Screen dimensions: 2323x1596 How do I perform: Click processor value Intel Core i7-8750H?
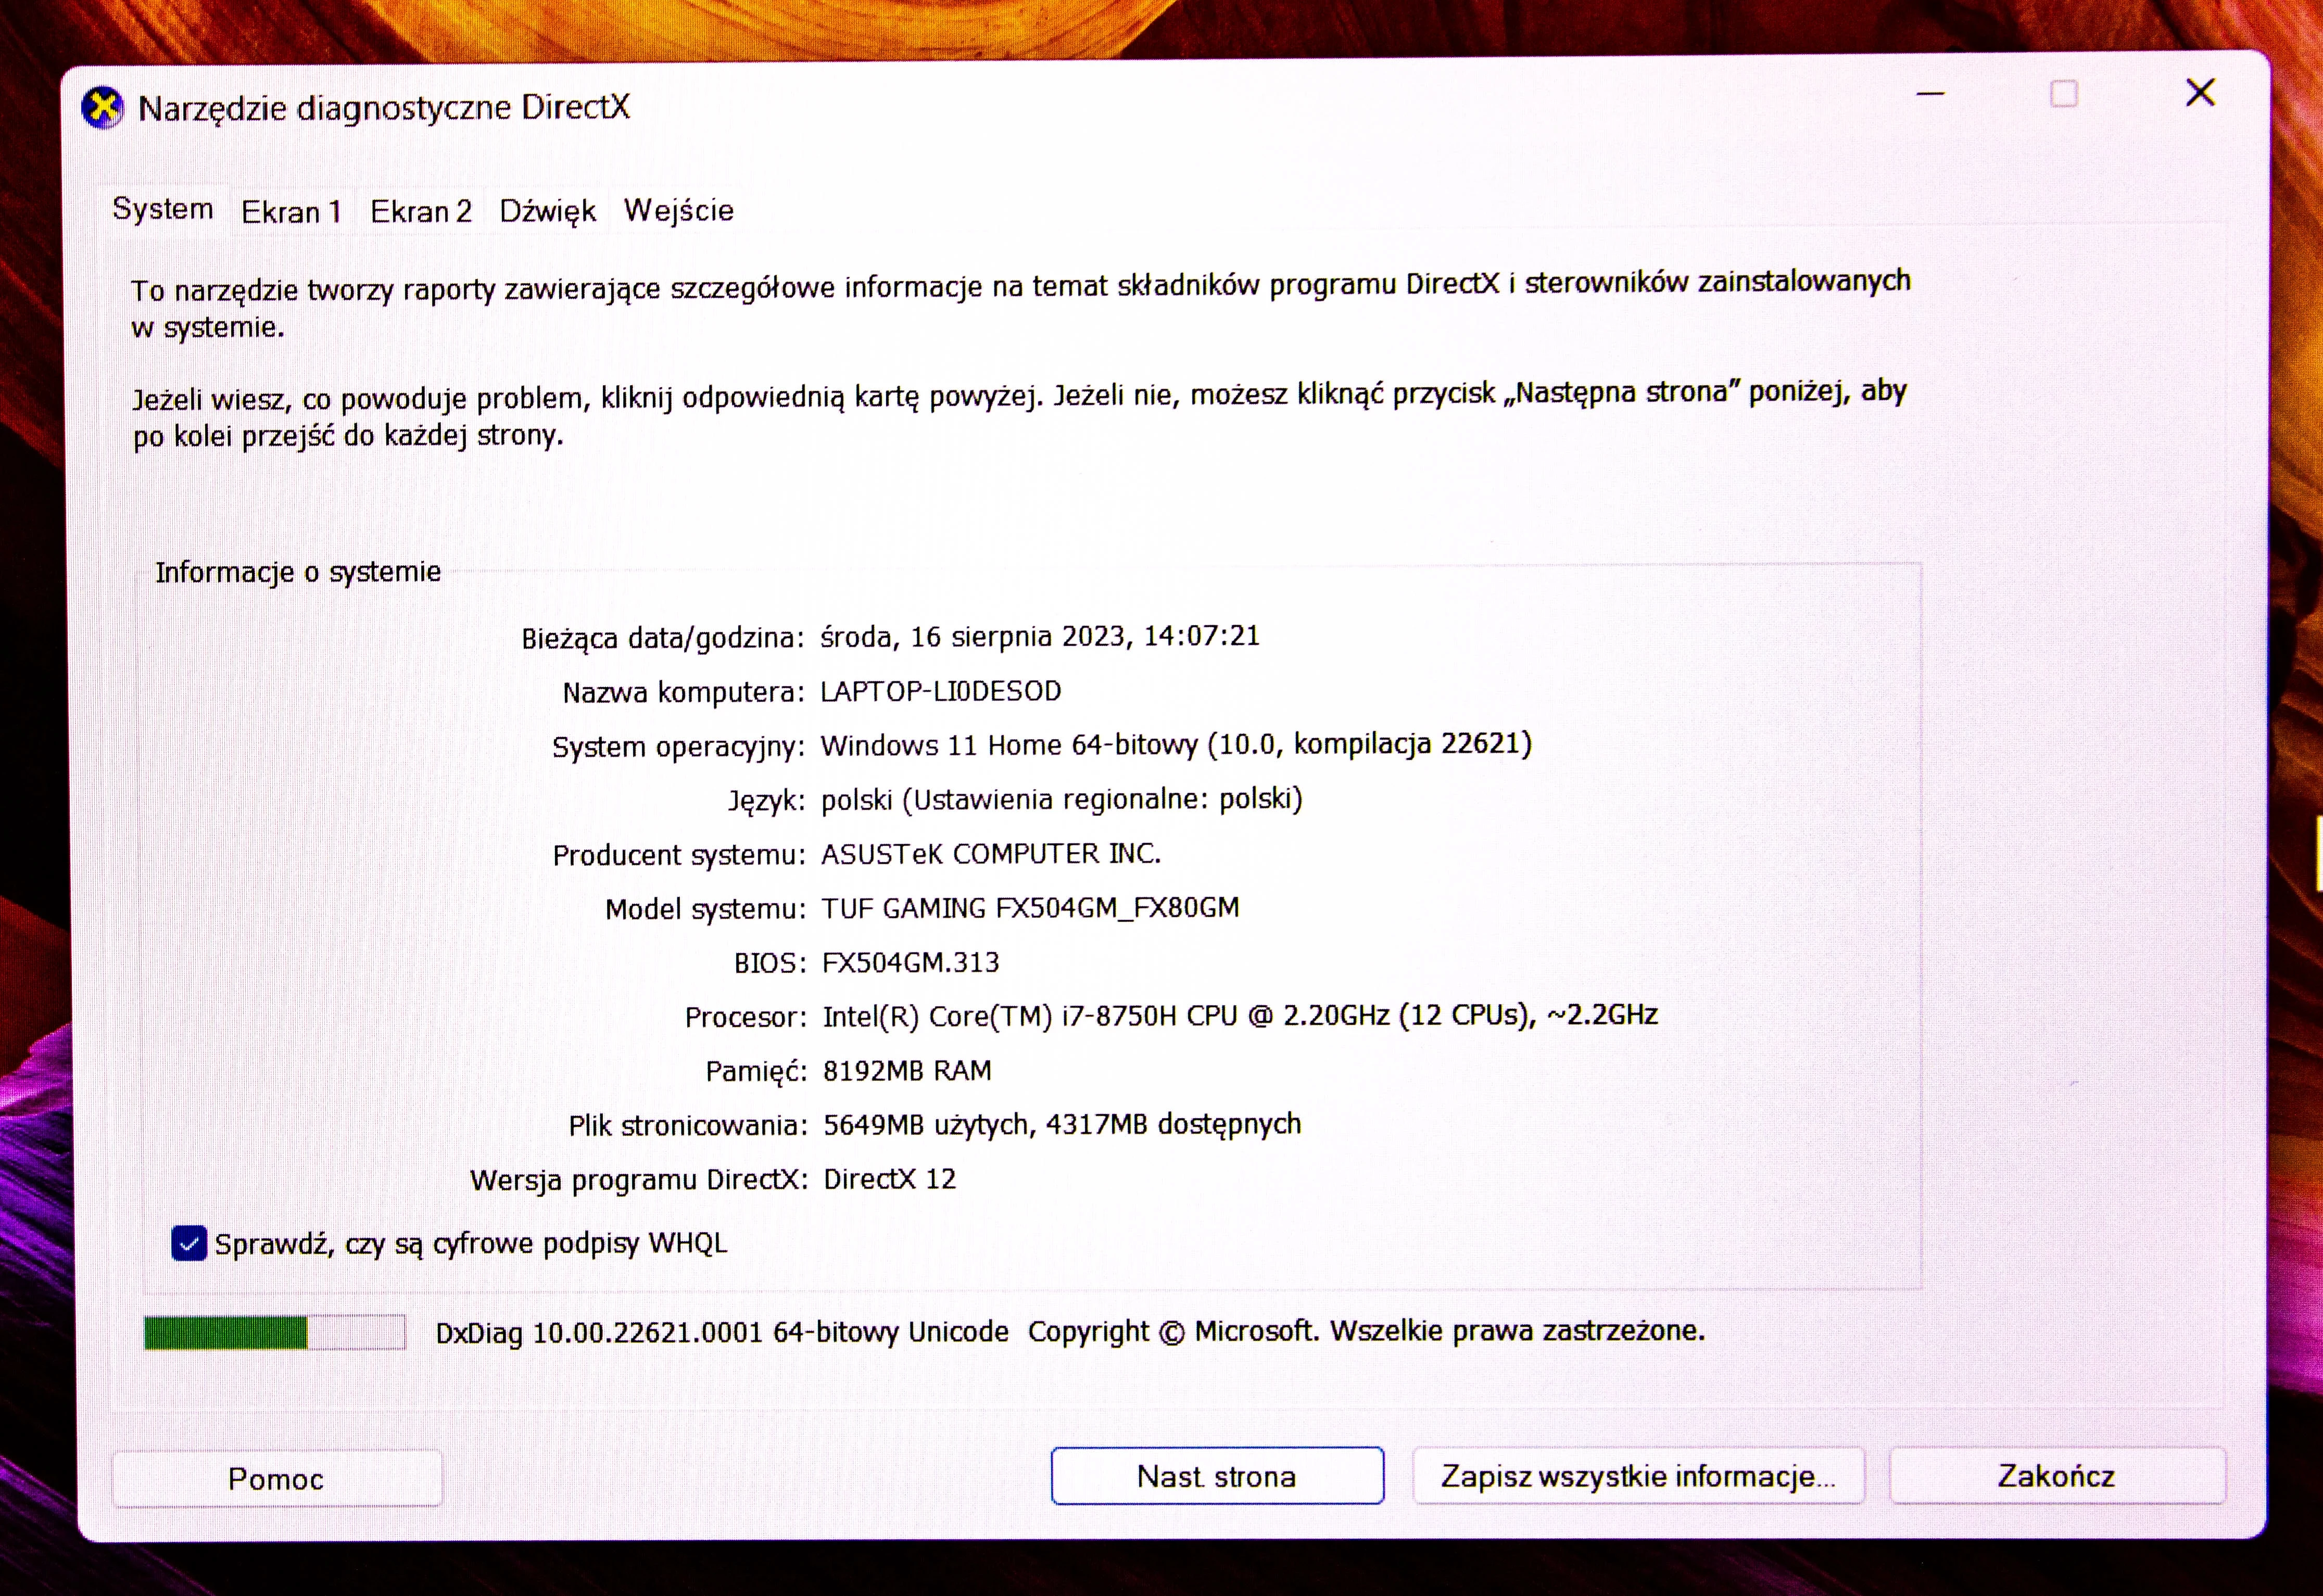pyautogui.click(x=1240, y=1016)
